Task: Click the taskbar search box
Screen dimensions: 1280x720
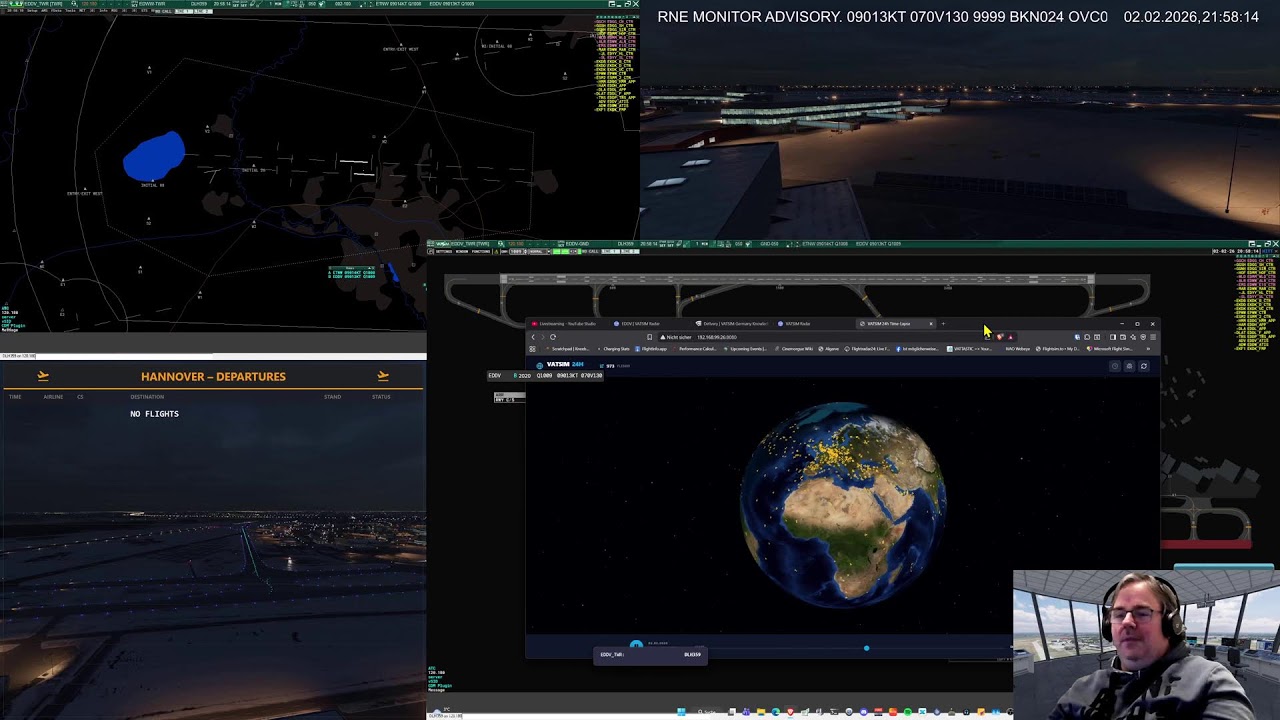Action: click(x=708, y=712)
